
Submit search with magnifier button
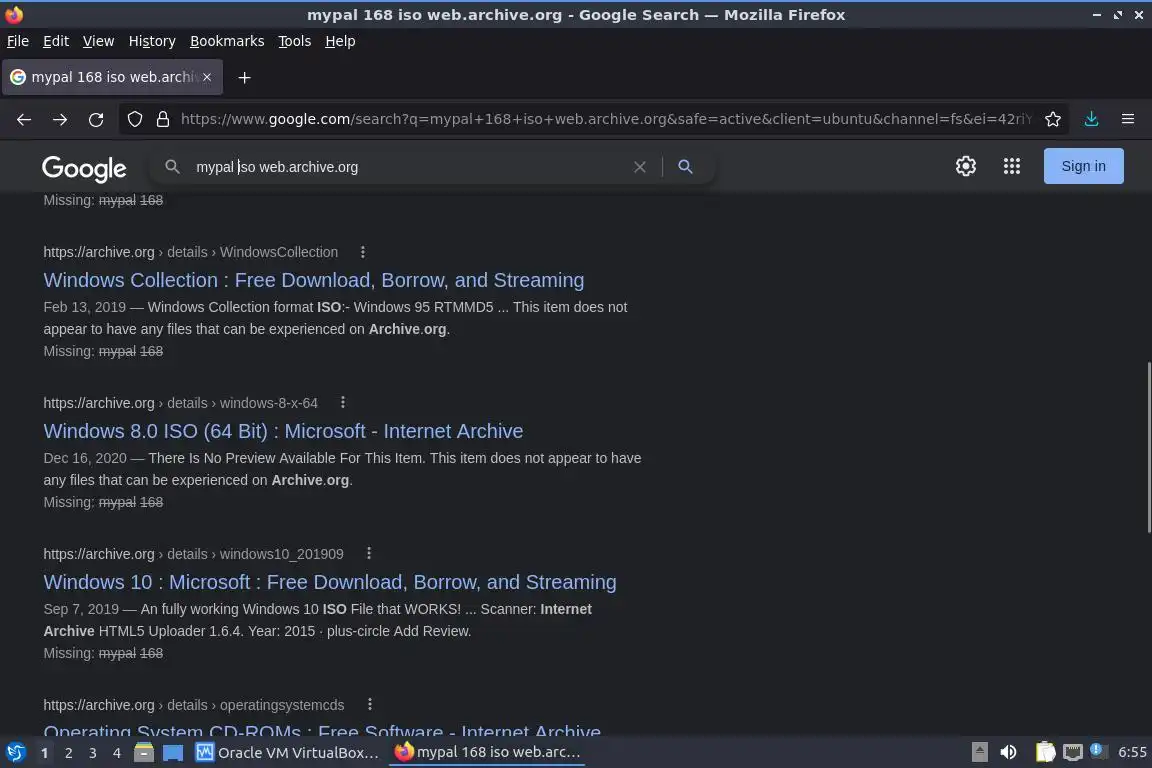pyautogui.click(x=685, y=167)
